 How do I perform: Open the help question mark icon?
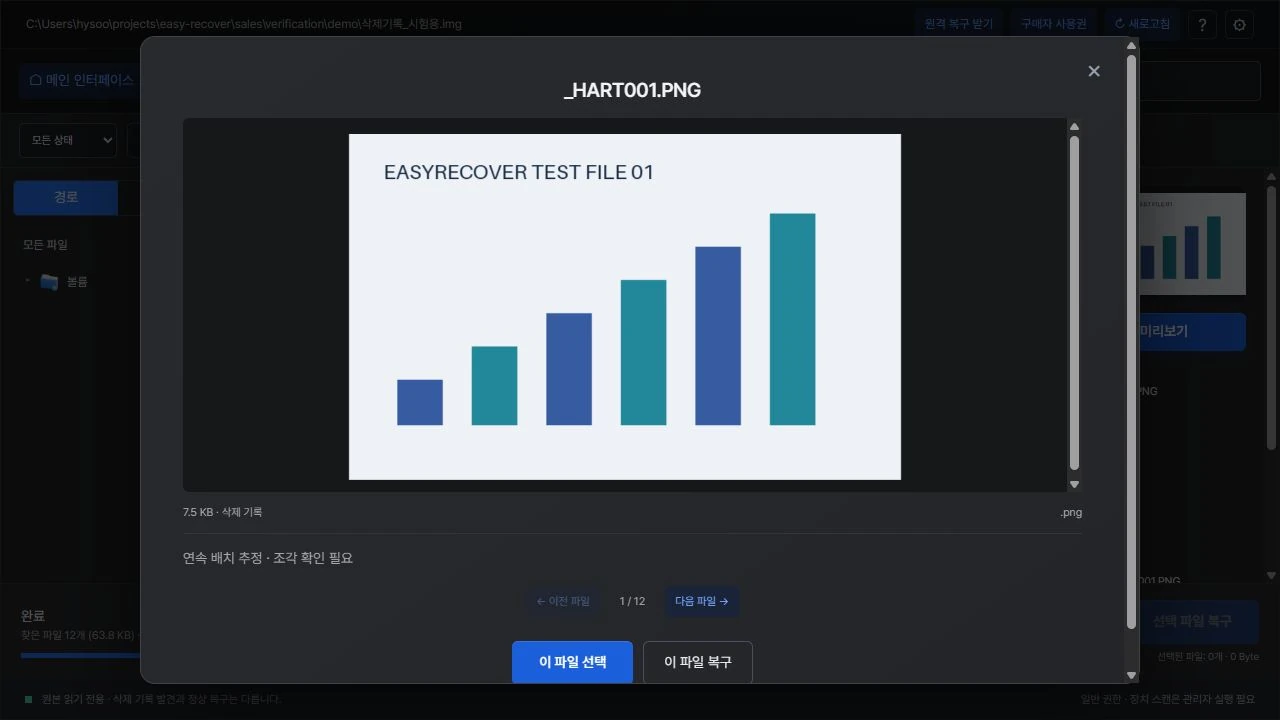tap(1203, 24)
